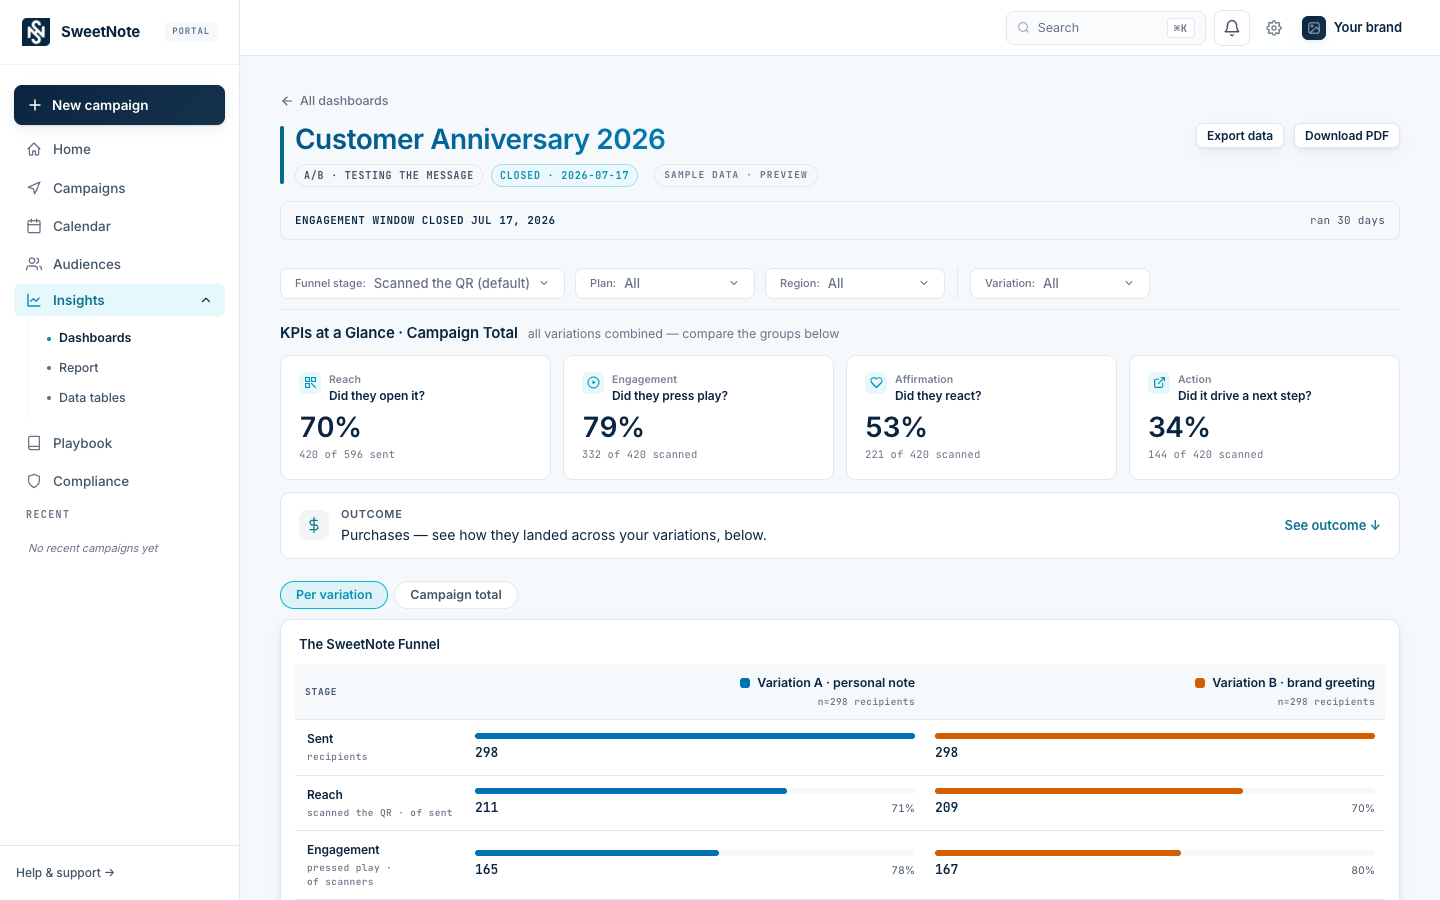Click the Your brand avatar icon

[x=1314, y=28]
